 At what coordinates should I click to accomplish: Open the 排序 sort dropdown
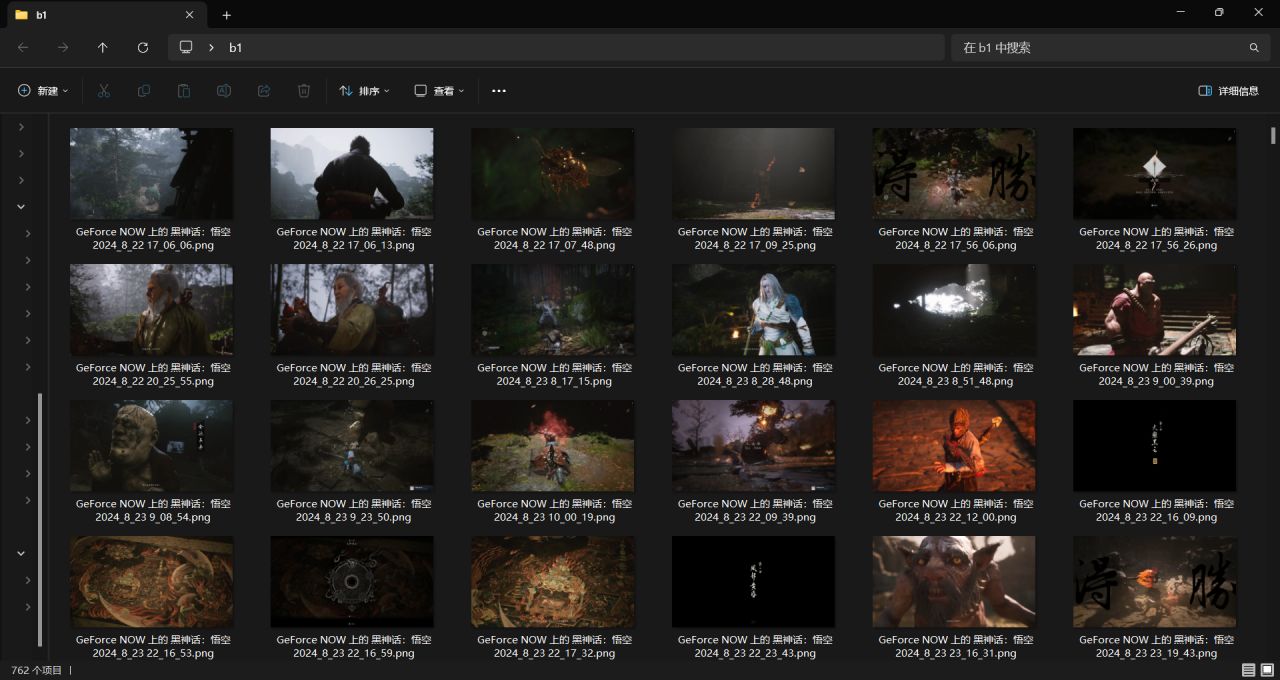(364, 91)
